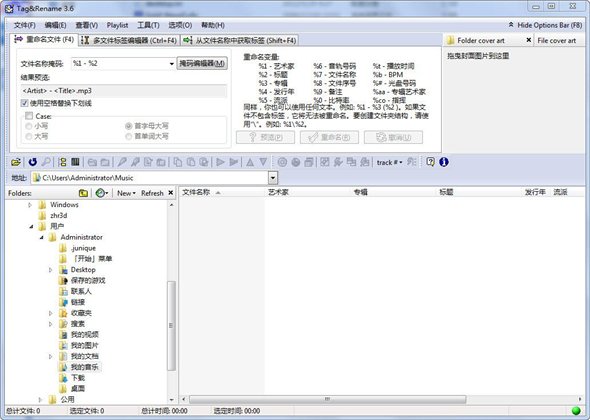Click the help question mark toolbar icon
The height and width of the screenshot is (420, 590).
click(430, 162)
